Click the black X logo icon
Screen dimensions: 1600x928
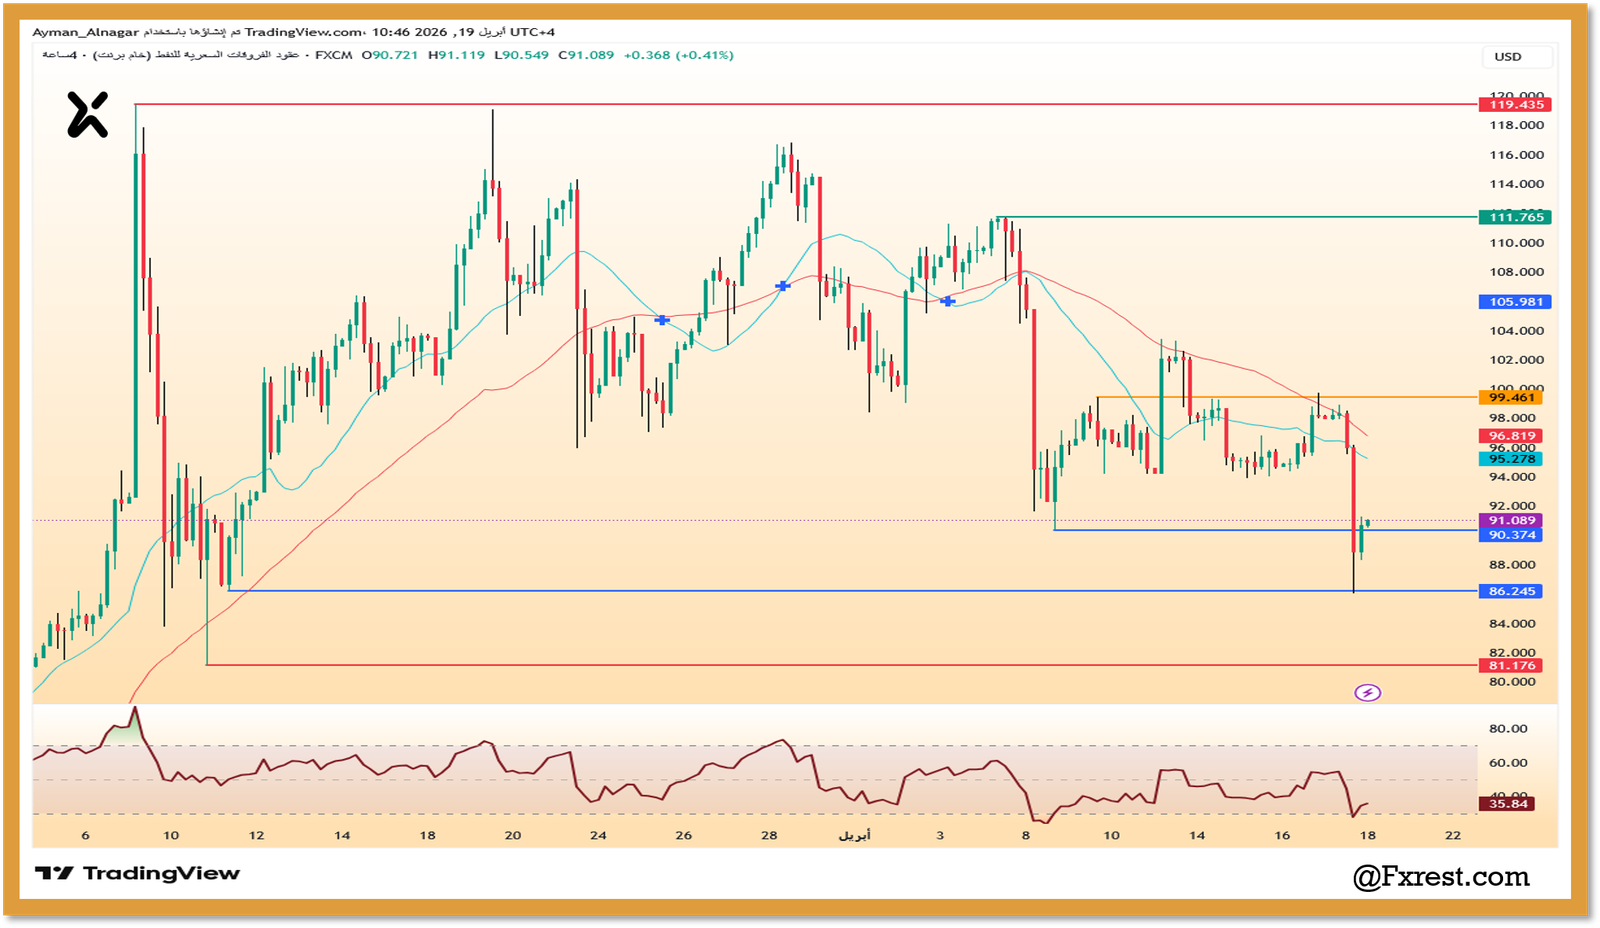[87, 114]
